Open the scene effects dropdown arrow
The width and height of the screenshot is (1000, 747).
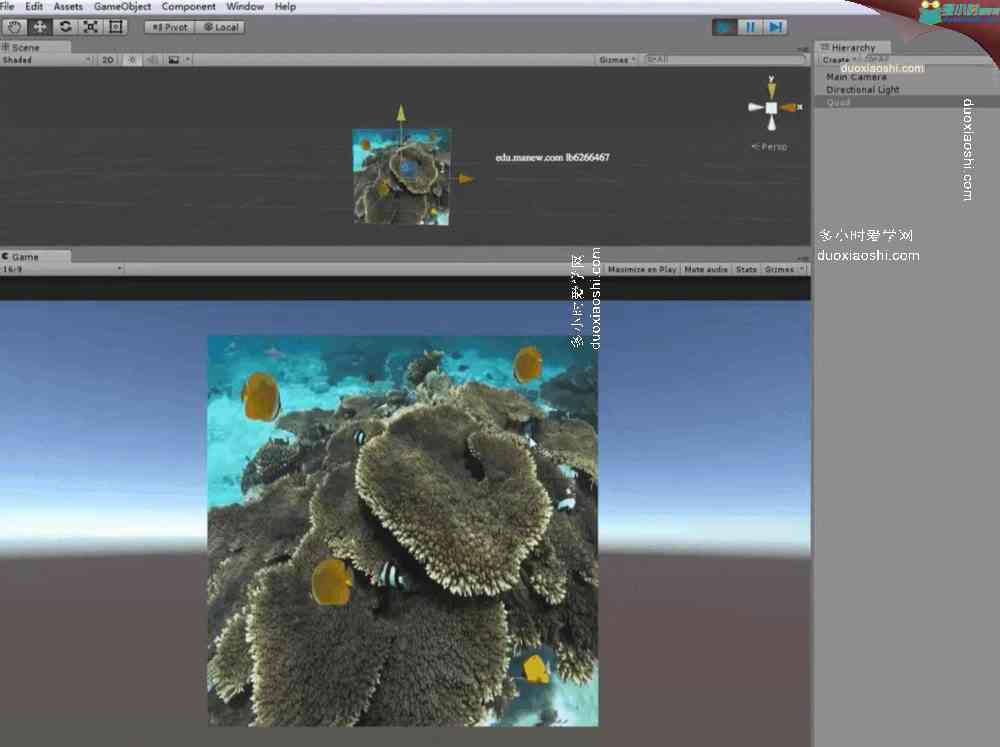click(x=188, y=60)
